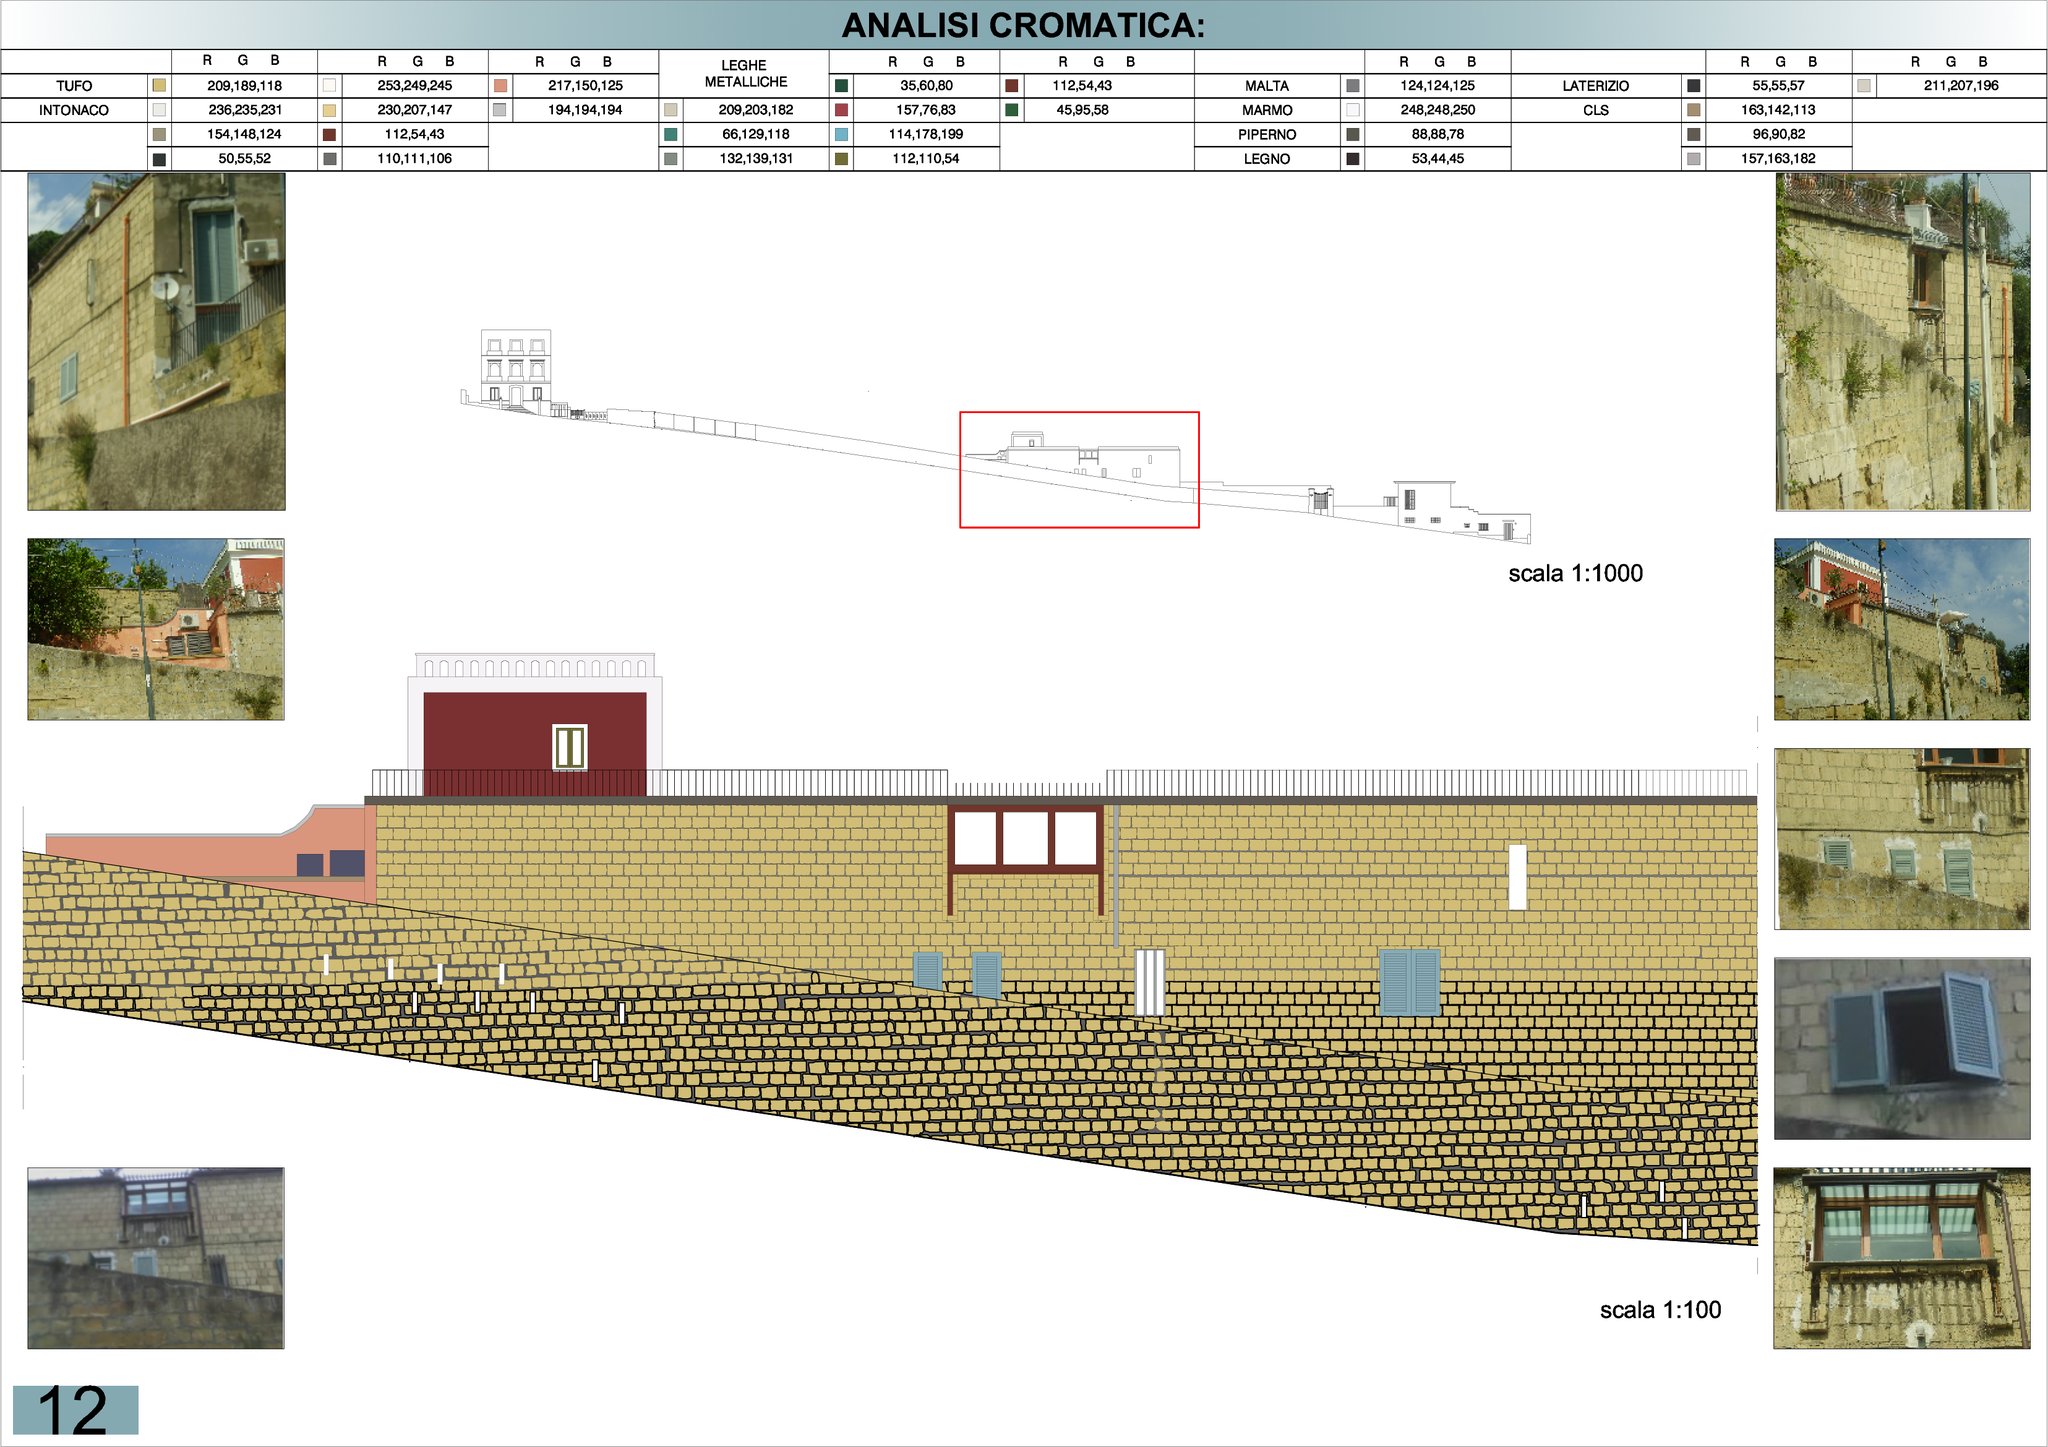
Task: Click the INTONACO row label in table
Action: (74, 110)
